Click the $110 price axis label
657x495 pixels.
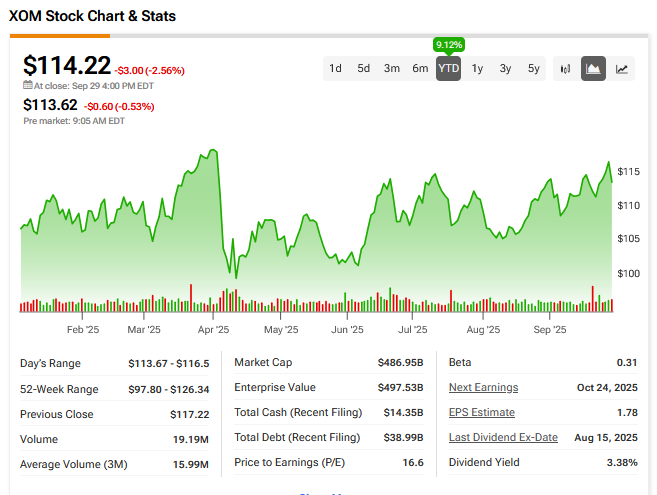629,205
